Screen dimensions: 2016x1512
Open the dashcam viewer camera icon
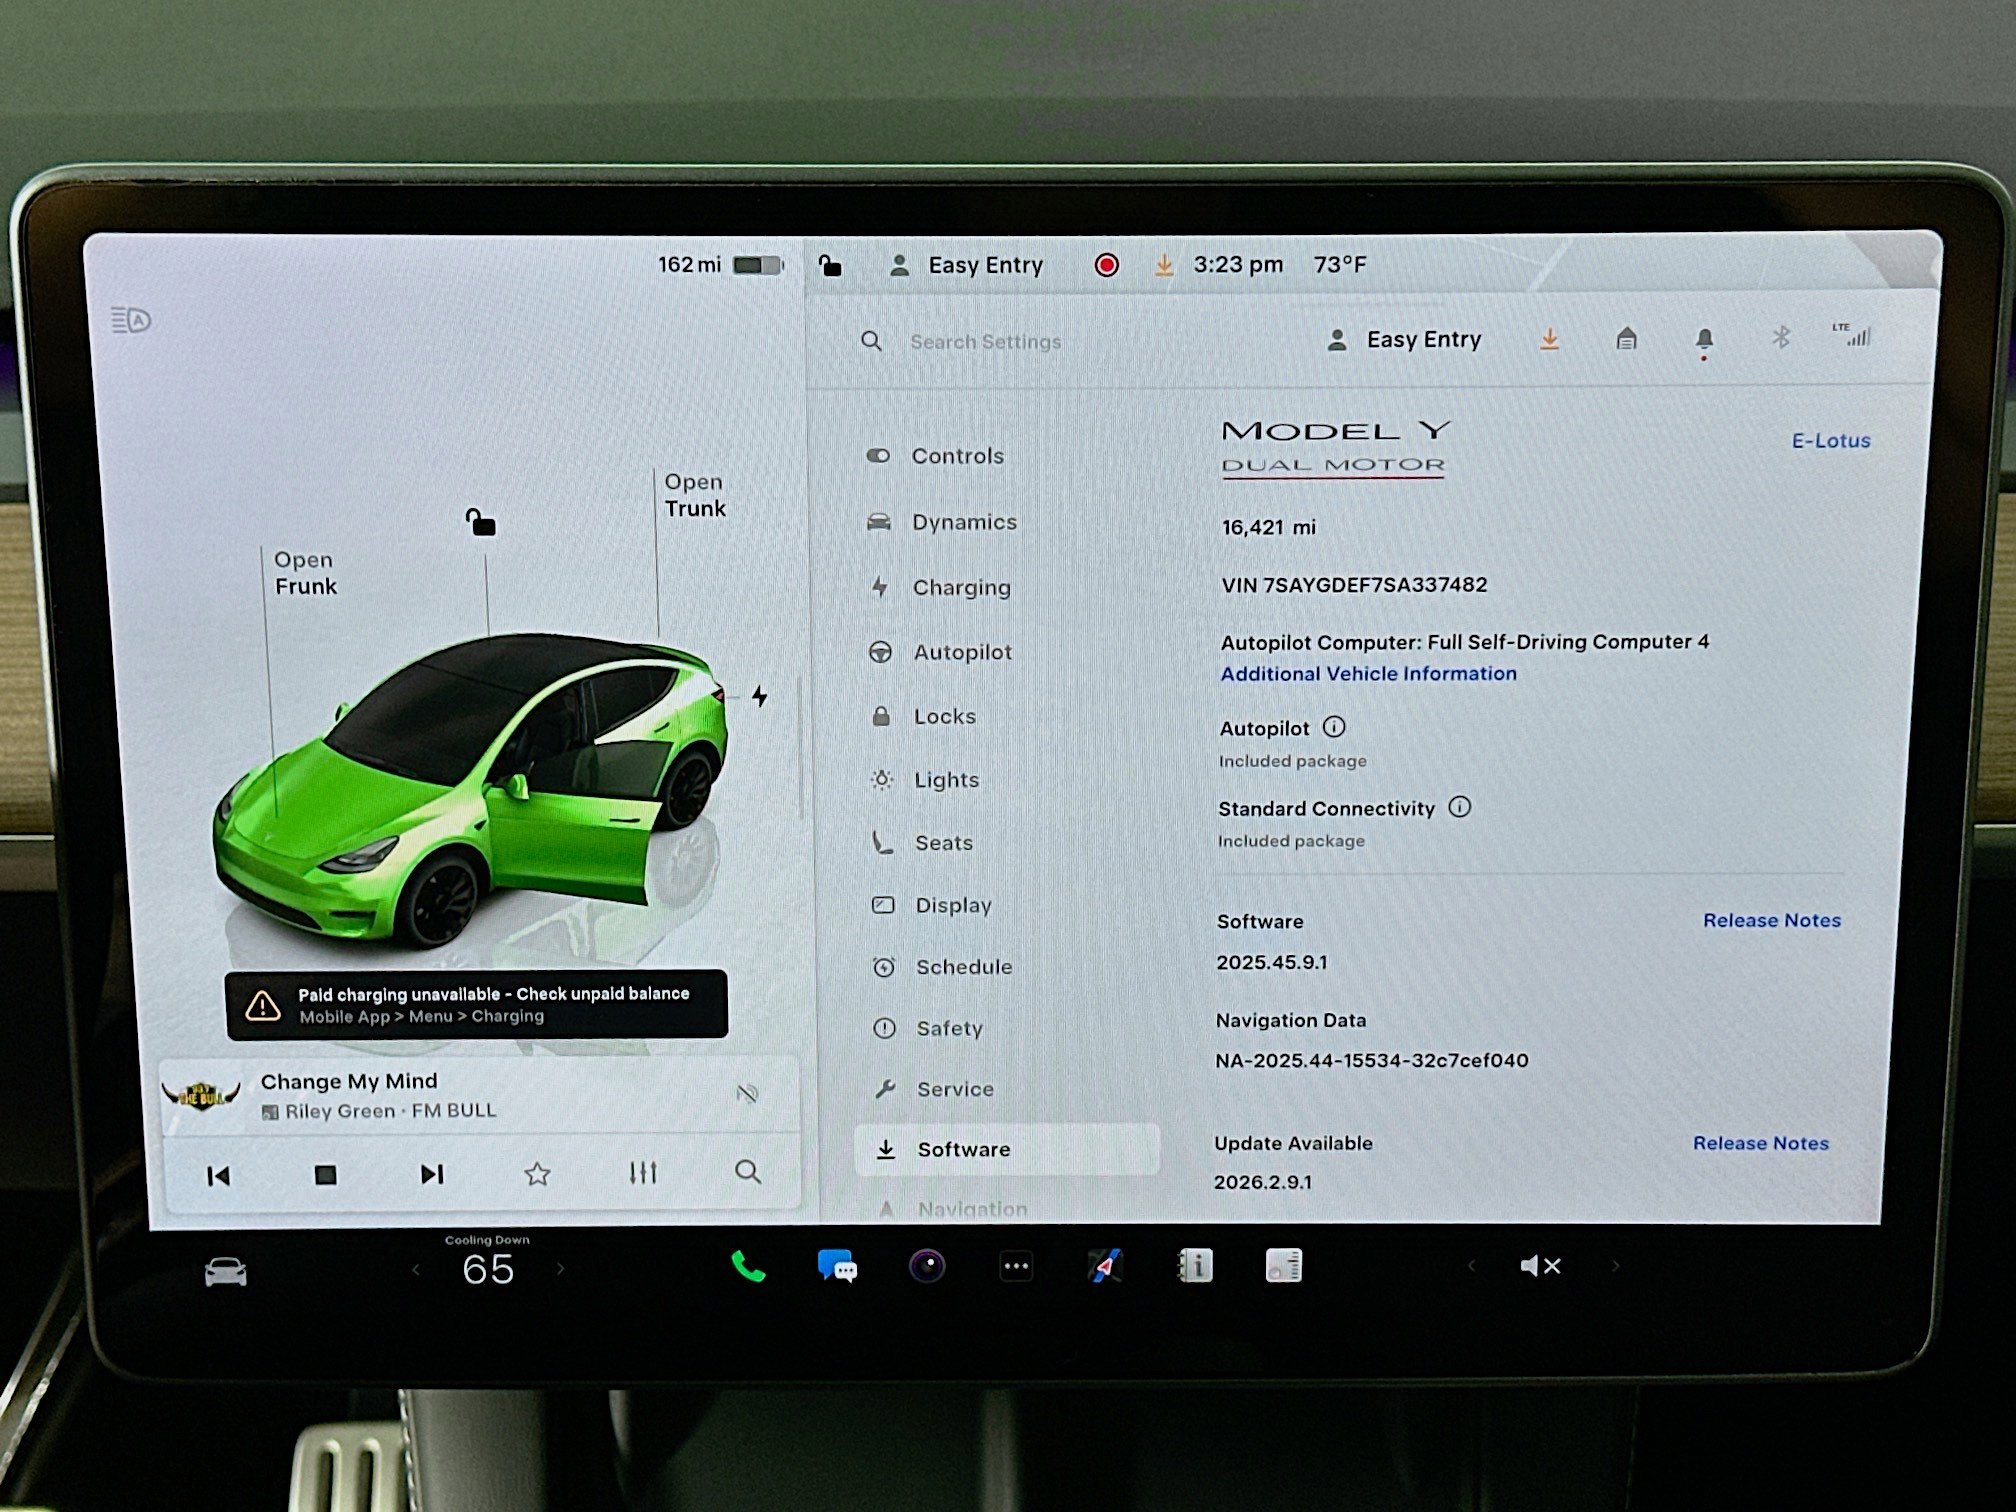(928, 1265)
